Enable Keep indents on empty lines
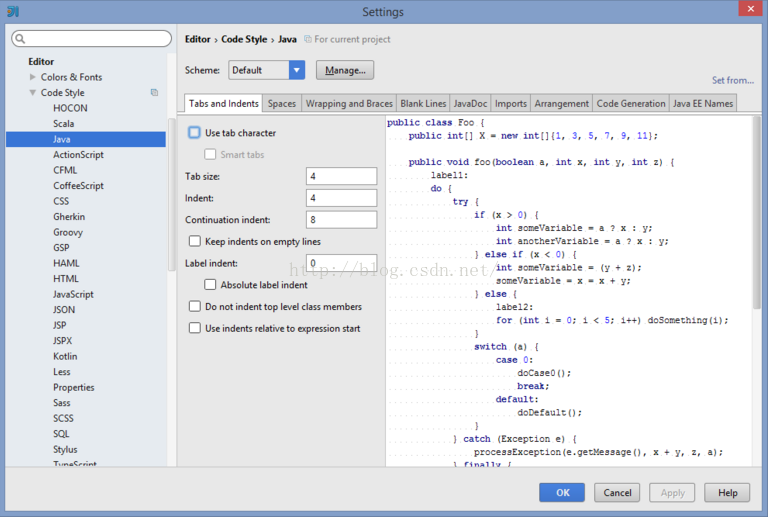This screenshot has width=769, height=518. click(195, 241)
